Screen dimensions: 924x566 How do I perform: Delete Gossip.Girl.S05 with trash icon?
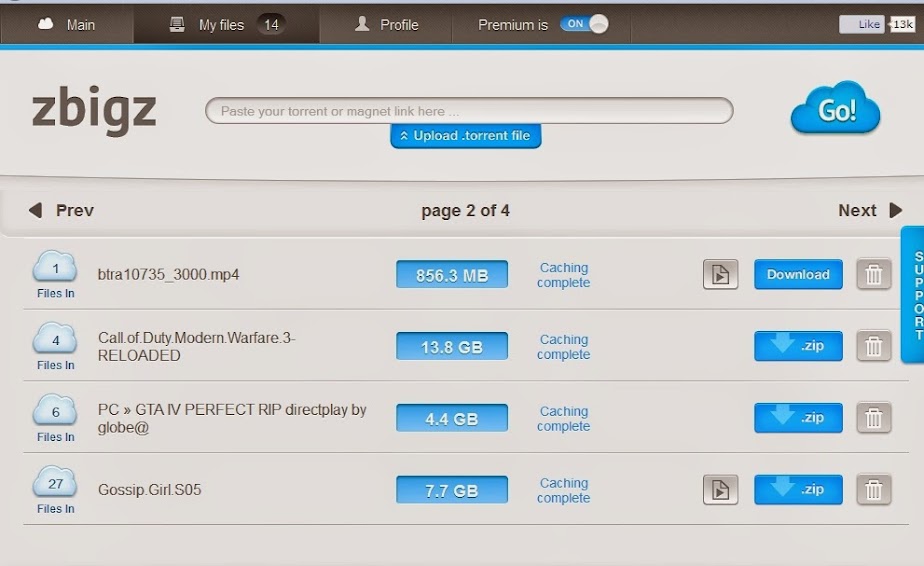pyautogui.click(x=873, y=490)
